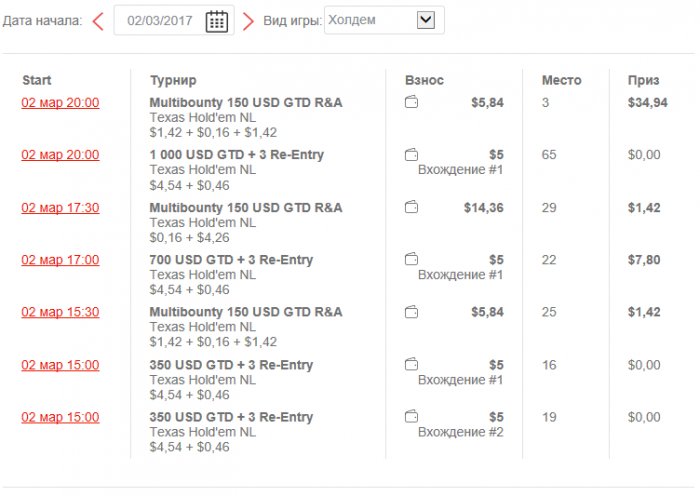
Task: Click the Start column header
Action: [x=36, y=80]
